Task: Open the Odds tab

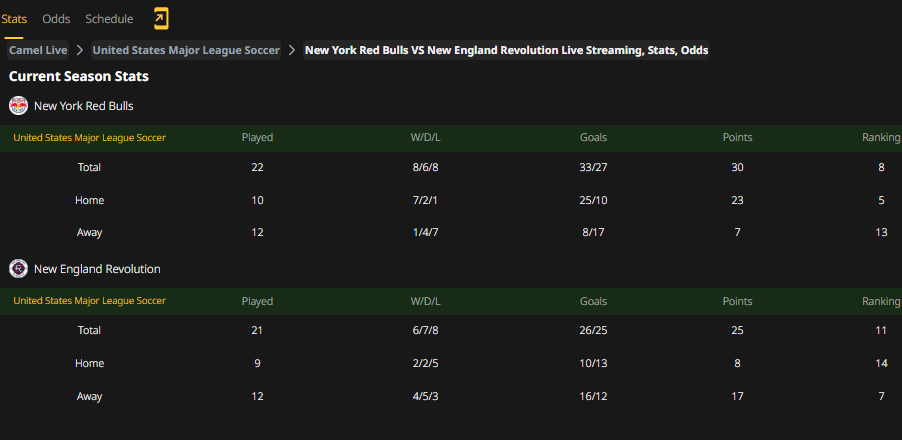Action: tap(56, 19)
